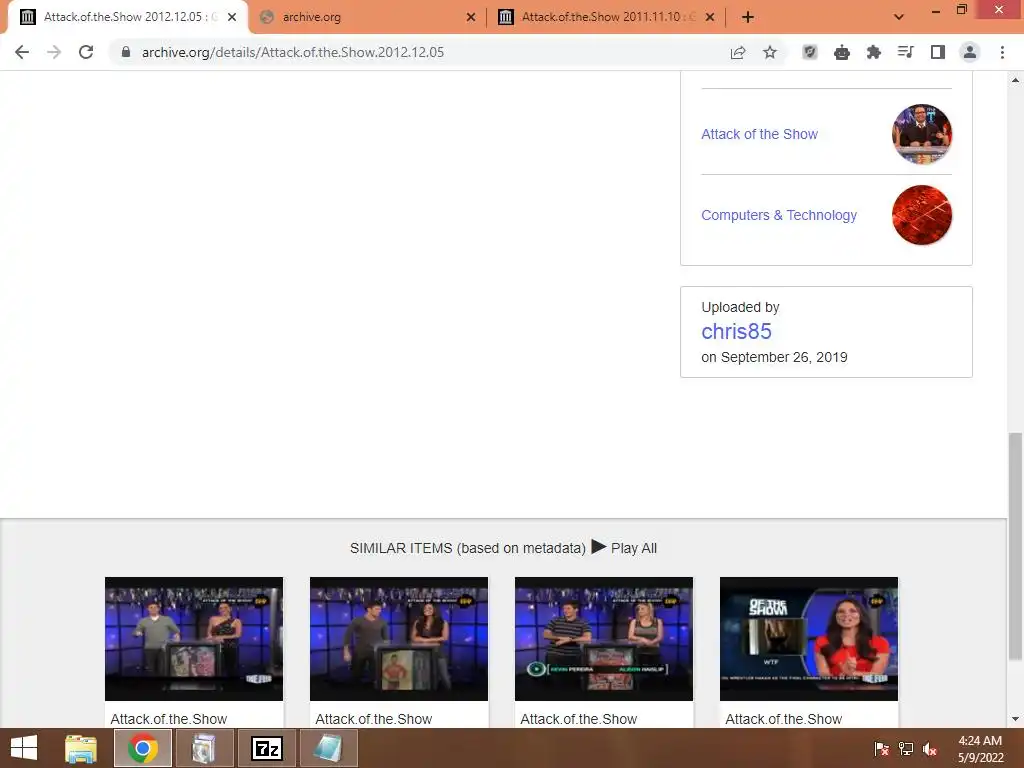Click the muted volume tray icon
Image resolution: width=1024 pixels, height=768 pixels.
point(930,749)
